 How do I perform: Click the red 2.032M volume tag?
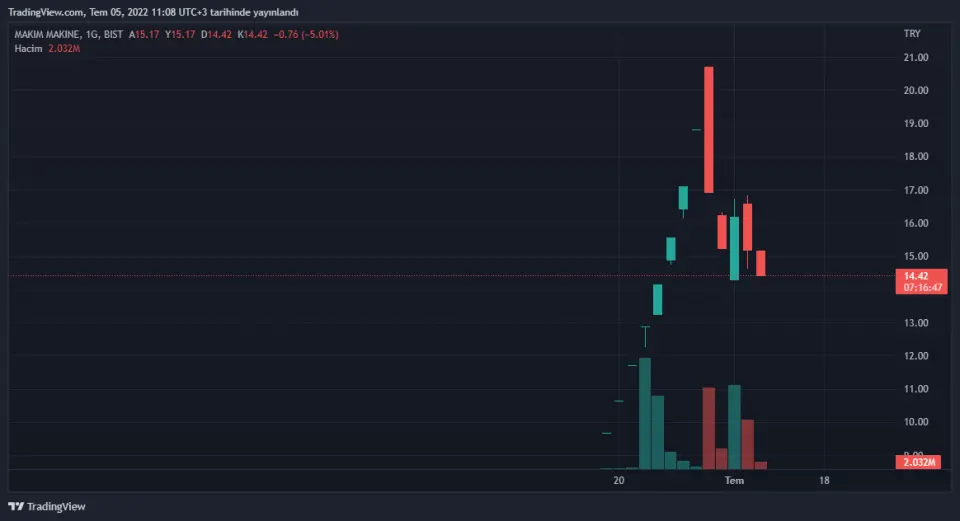click(918, 462)
